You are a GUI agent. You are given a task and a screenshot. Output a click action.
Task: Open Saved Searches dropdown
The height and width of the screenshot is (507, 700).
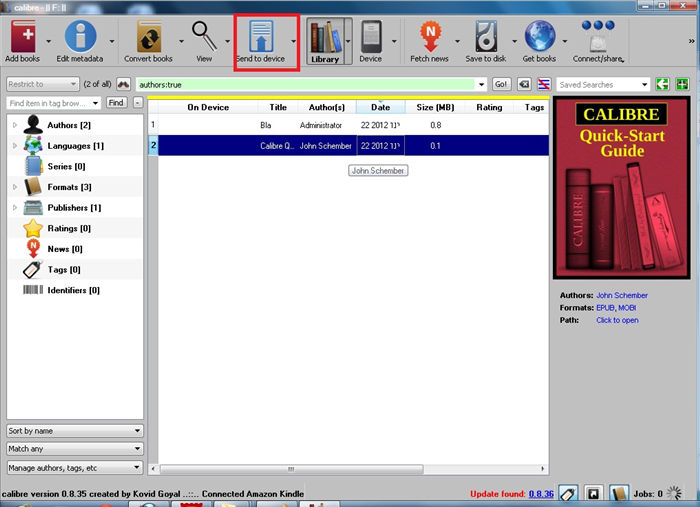point(603,84)
